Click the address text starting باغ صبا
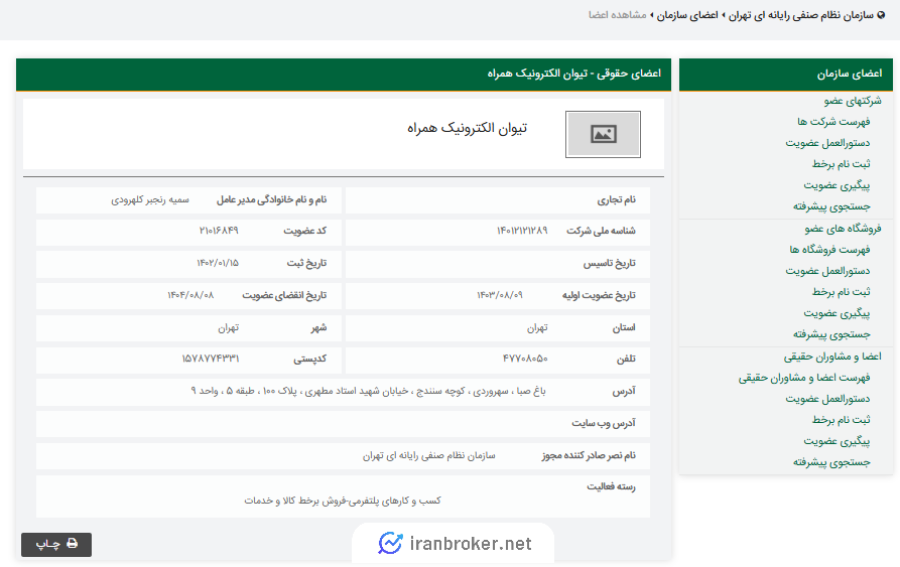This screenshot has height=567, width=900. pyautogui.click(x=368, y=391)
